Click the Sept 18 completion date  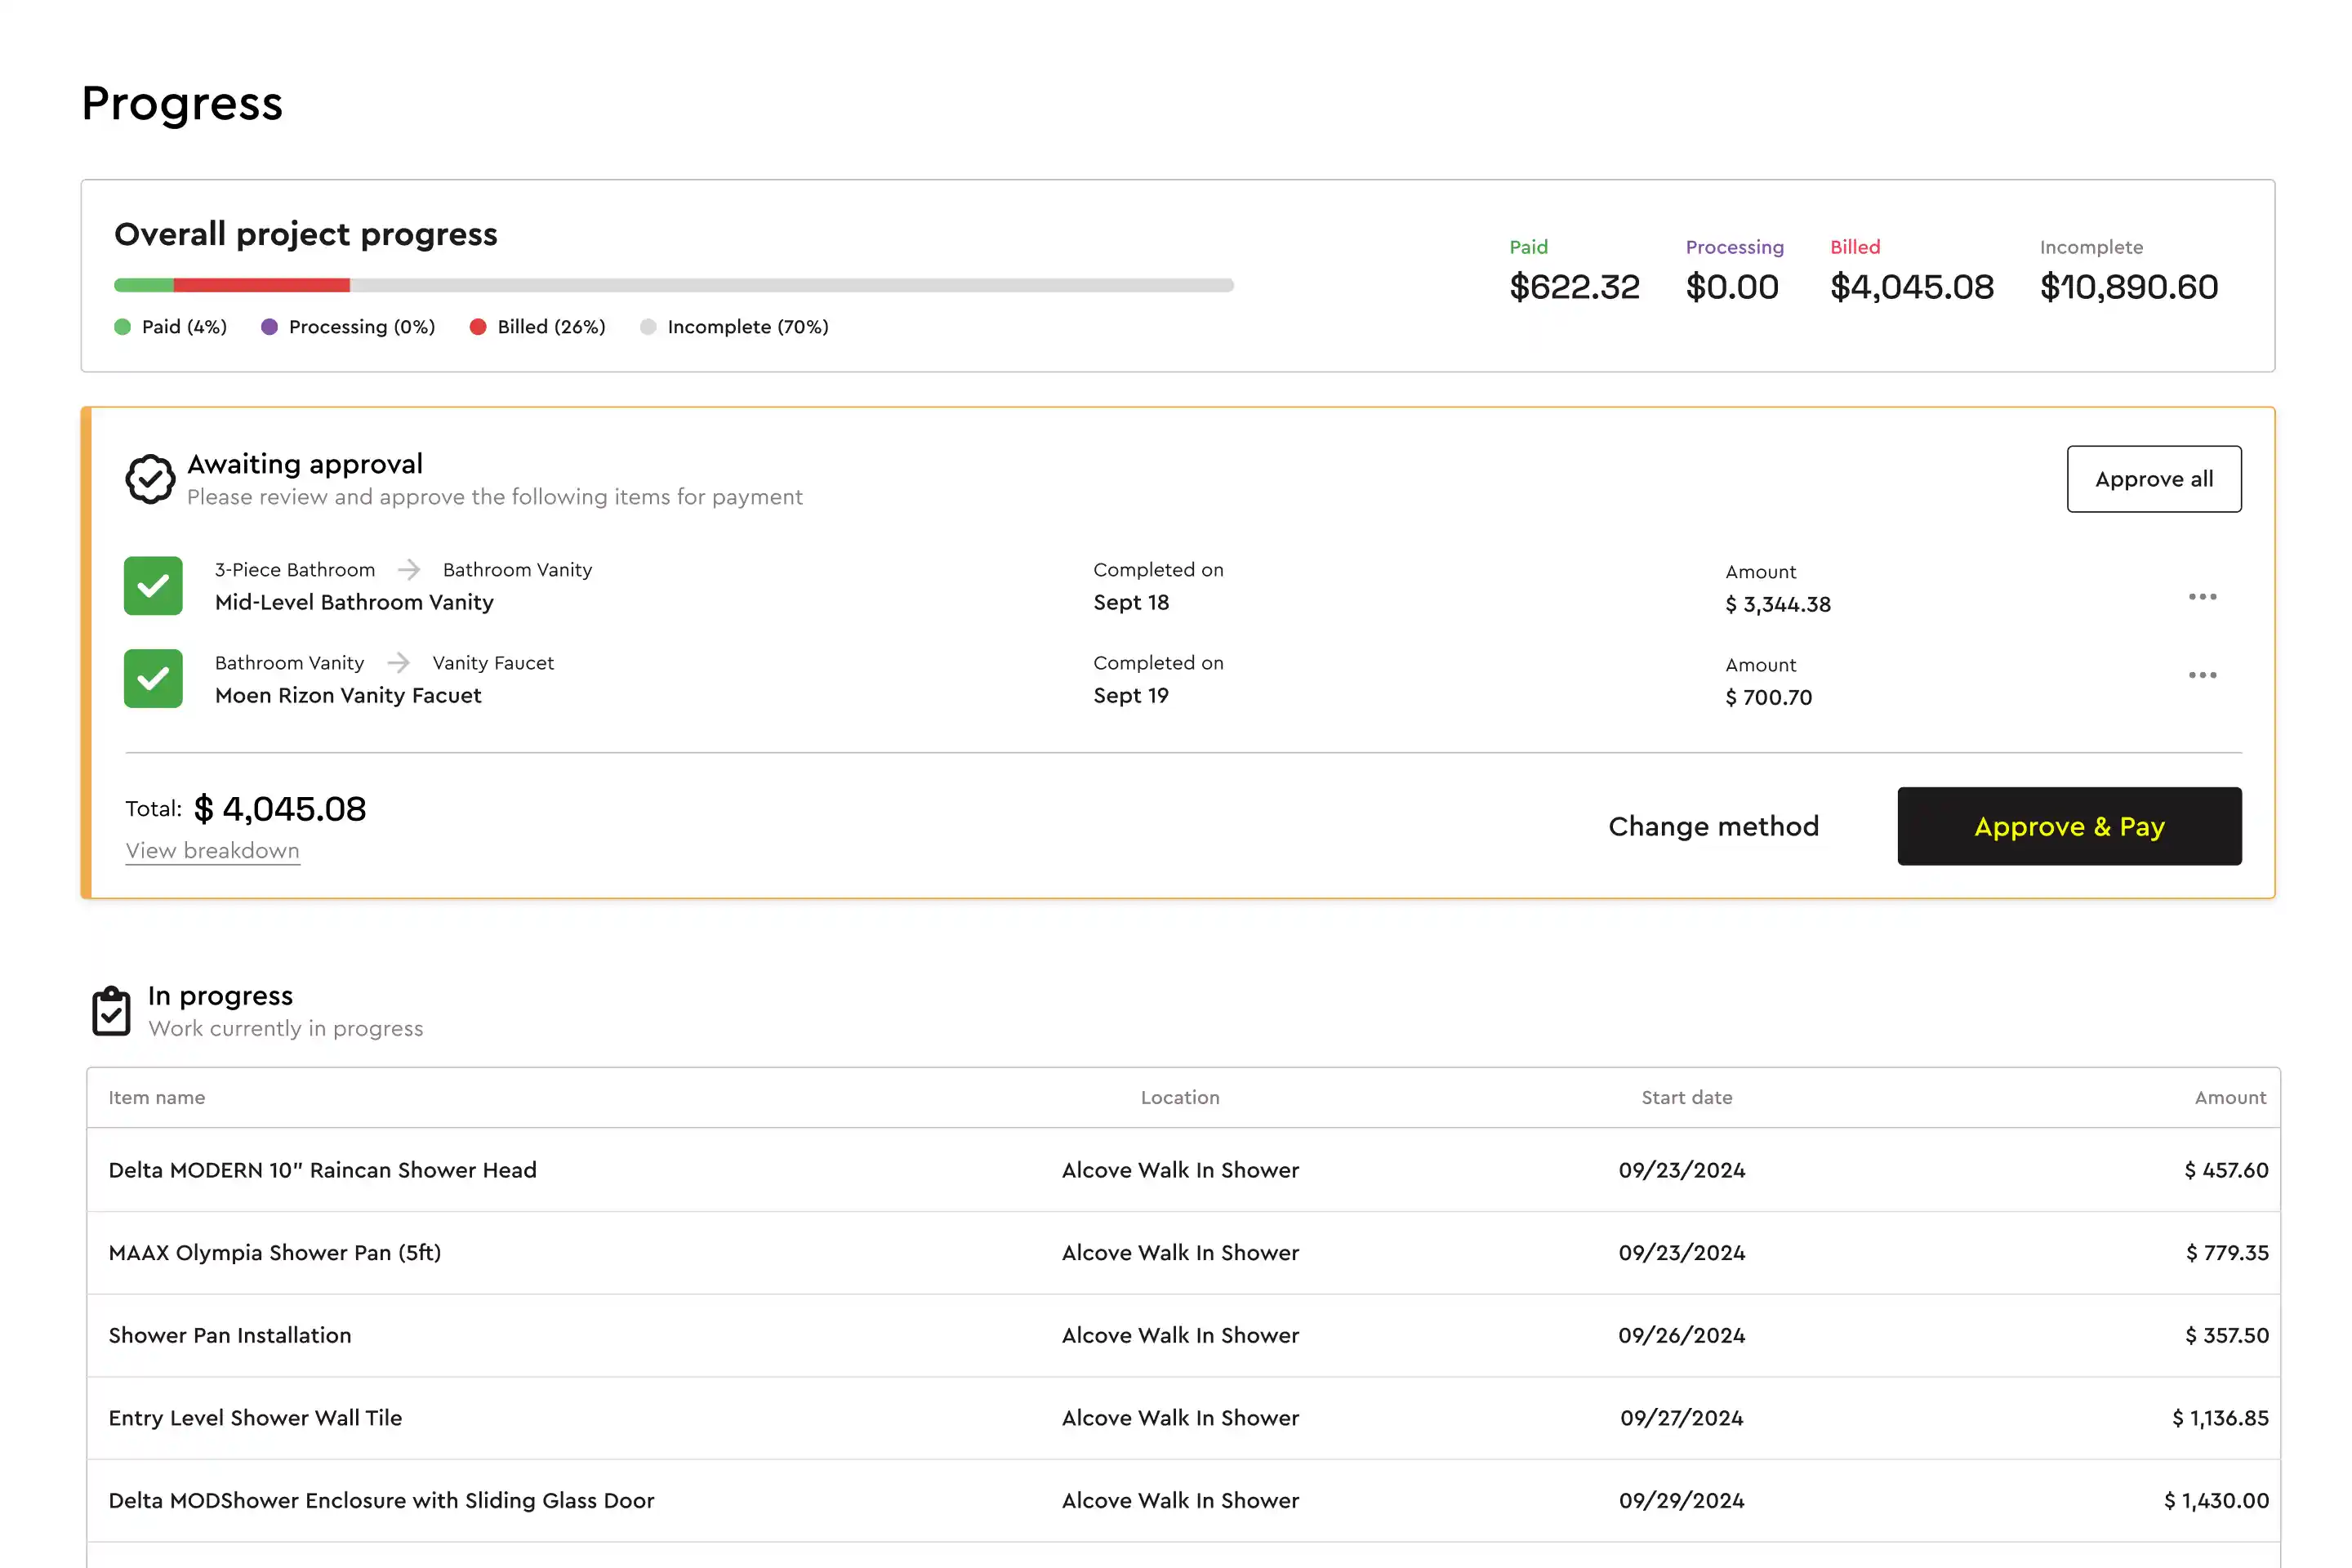(1131, 603)
